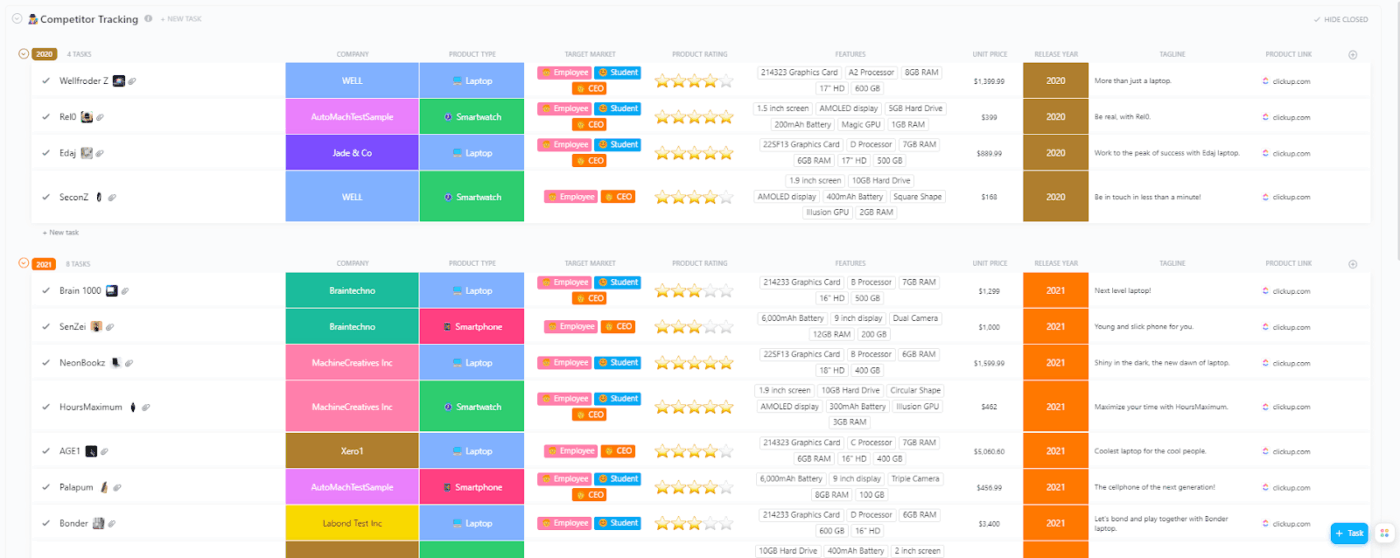
Task: Click the CEO target market tag on SeconZ
Action: click(618, 197)
